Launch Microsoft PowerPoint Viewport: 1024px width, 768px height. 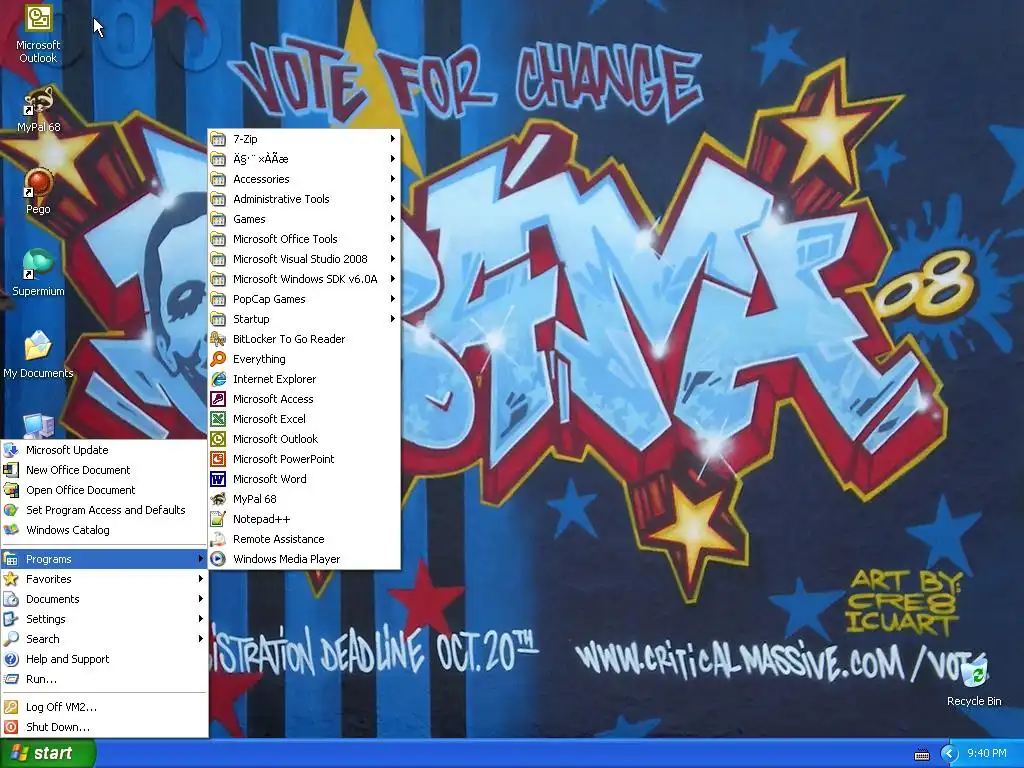[304, 459]
